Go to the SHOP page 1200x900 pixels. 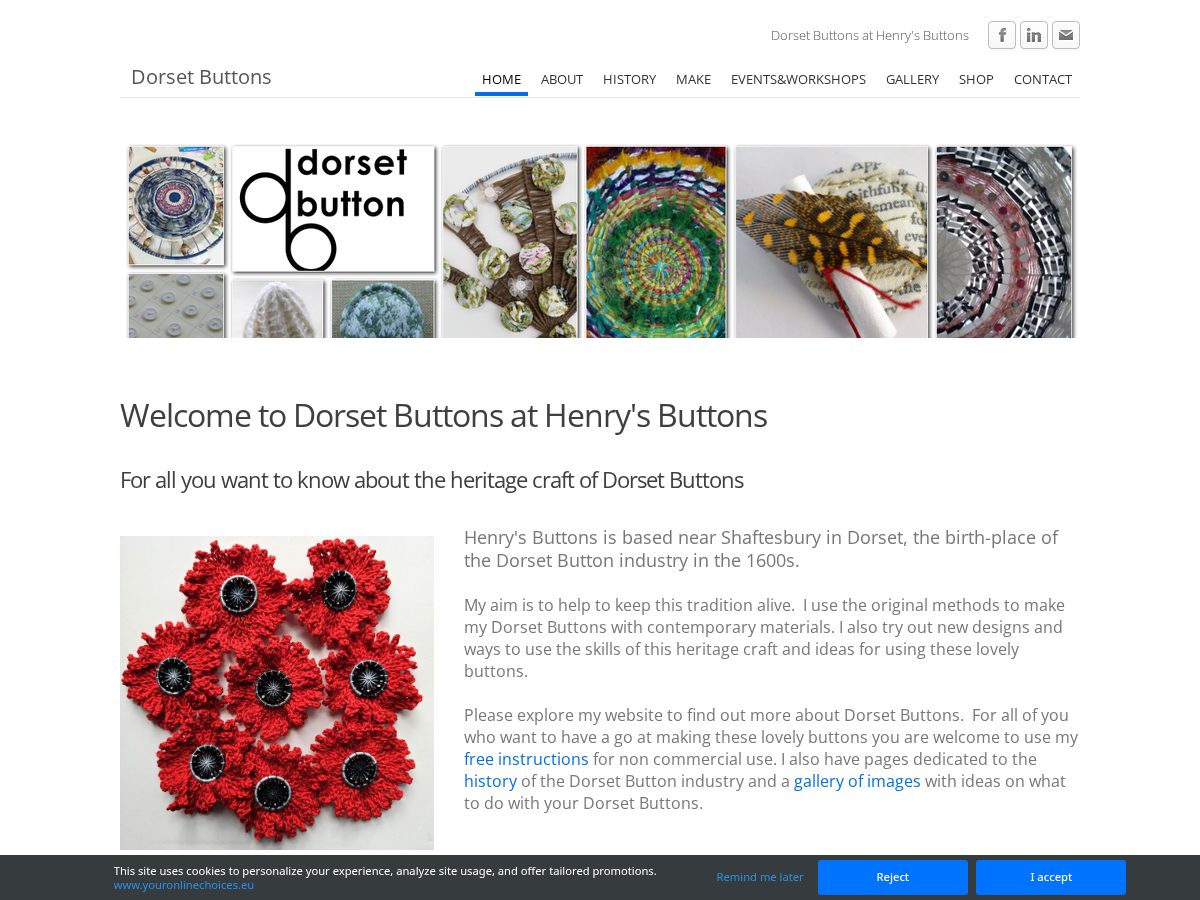click(x=976, y=79)
